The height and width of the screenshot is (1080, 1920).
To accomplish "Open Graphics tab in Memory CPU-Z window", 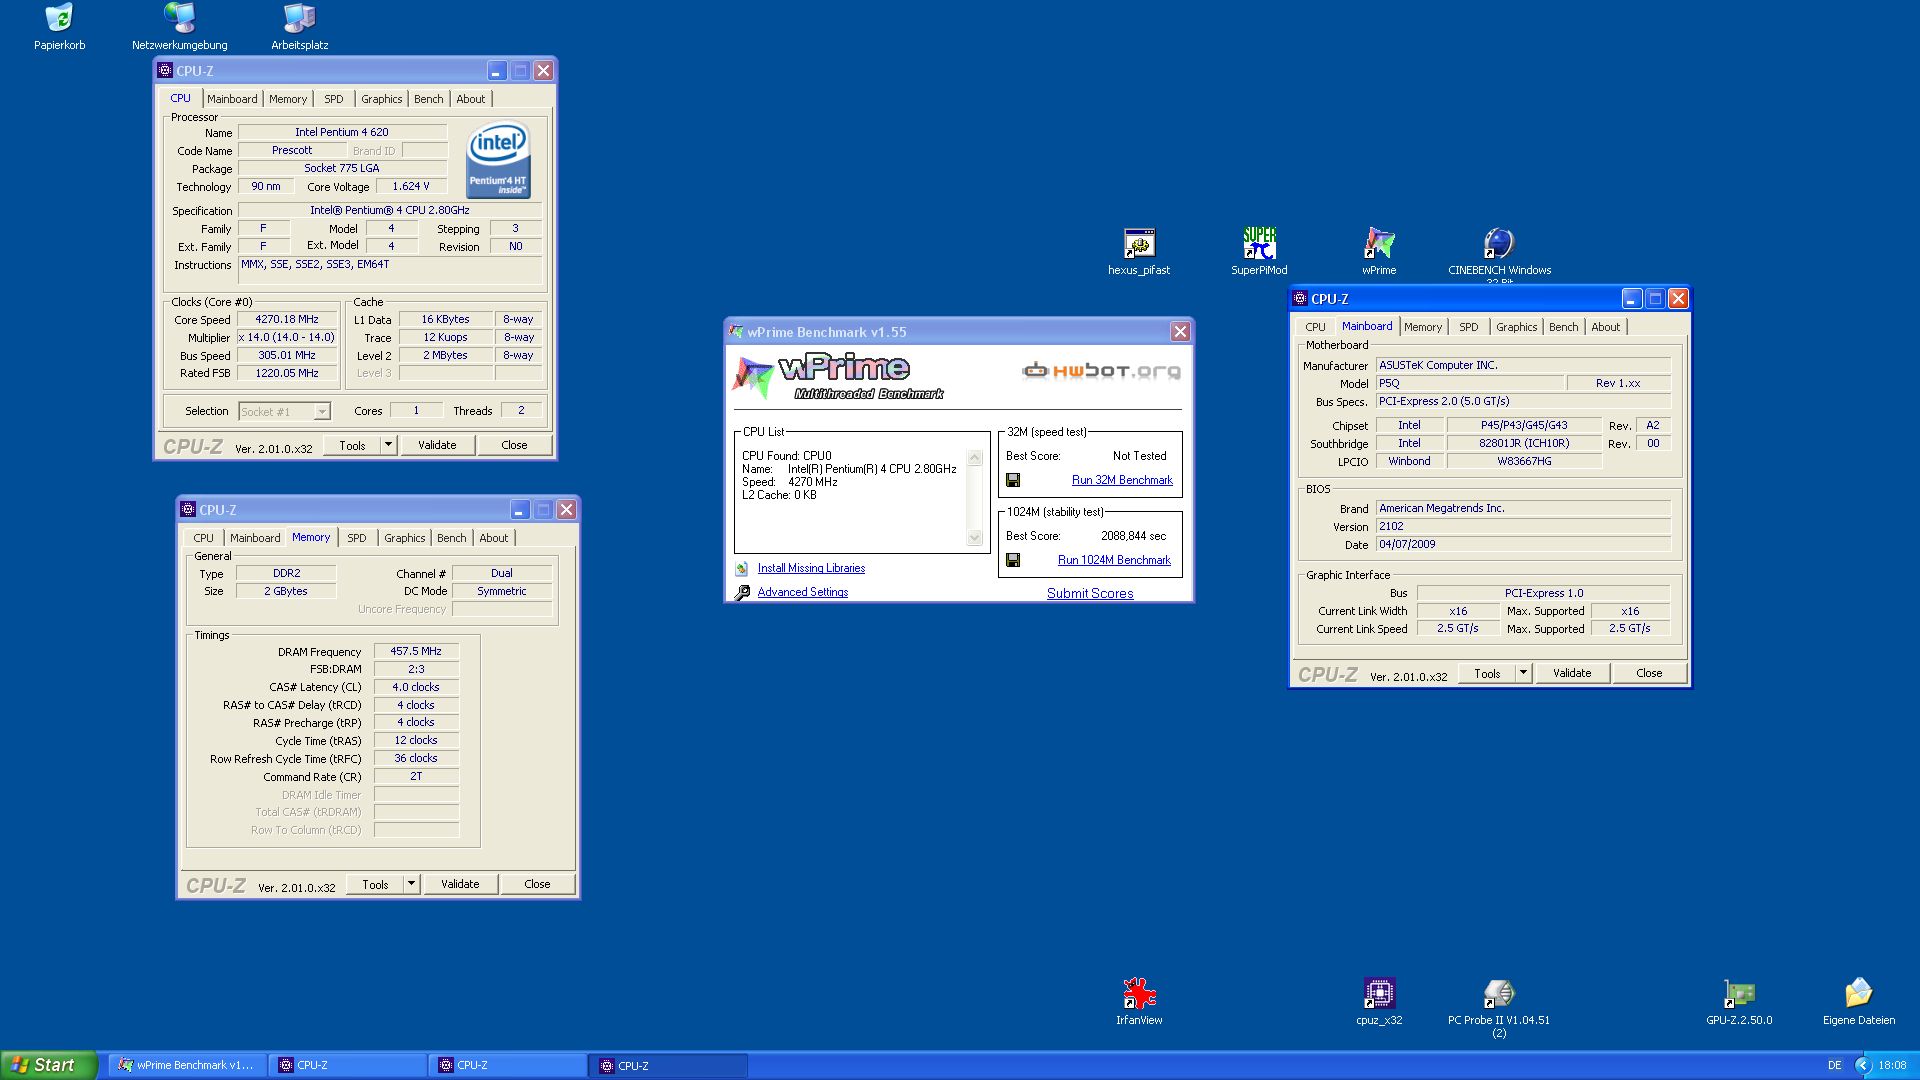I will click(404, 538).
